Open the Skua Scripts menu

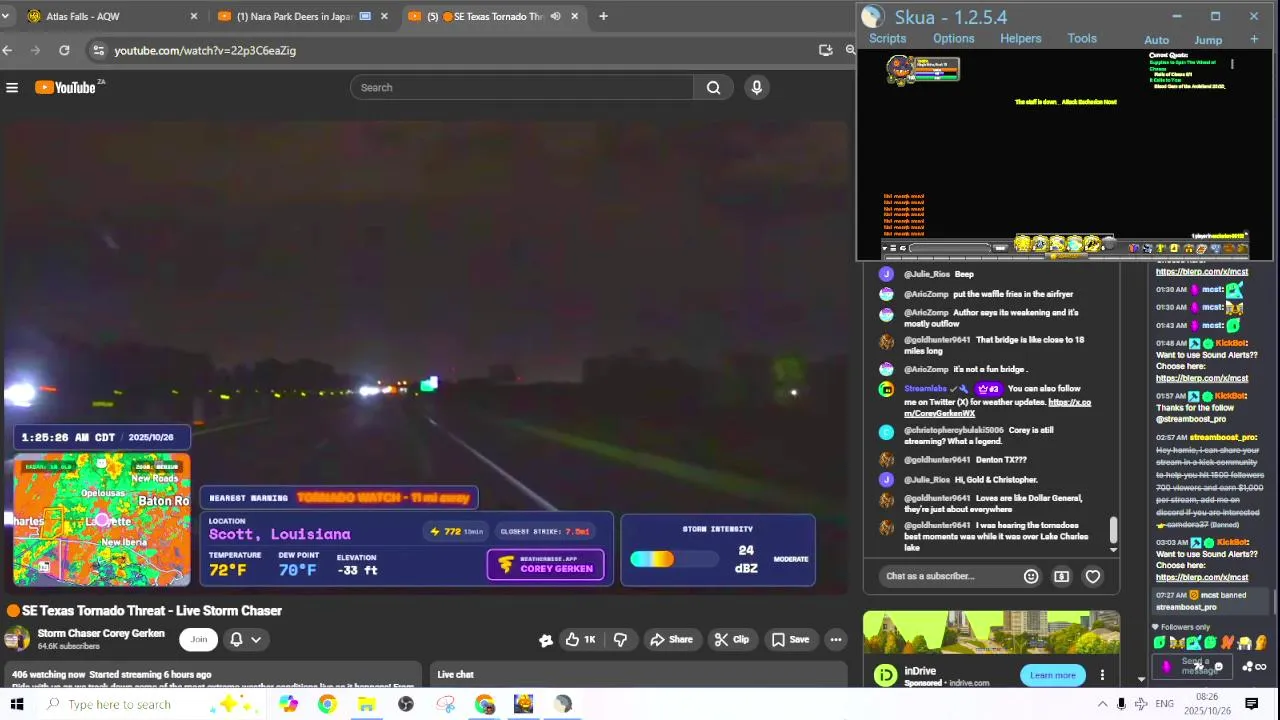click(x=887, y=39)
